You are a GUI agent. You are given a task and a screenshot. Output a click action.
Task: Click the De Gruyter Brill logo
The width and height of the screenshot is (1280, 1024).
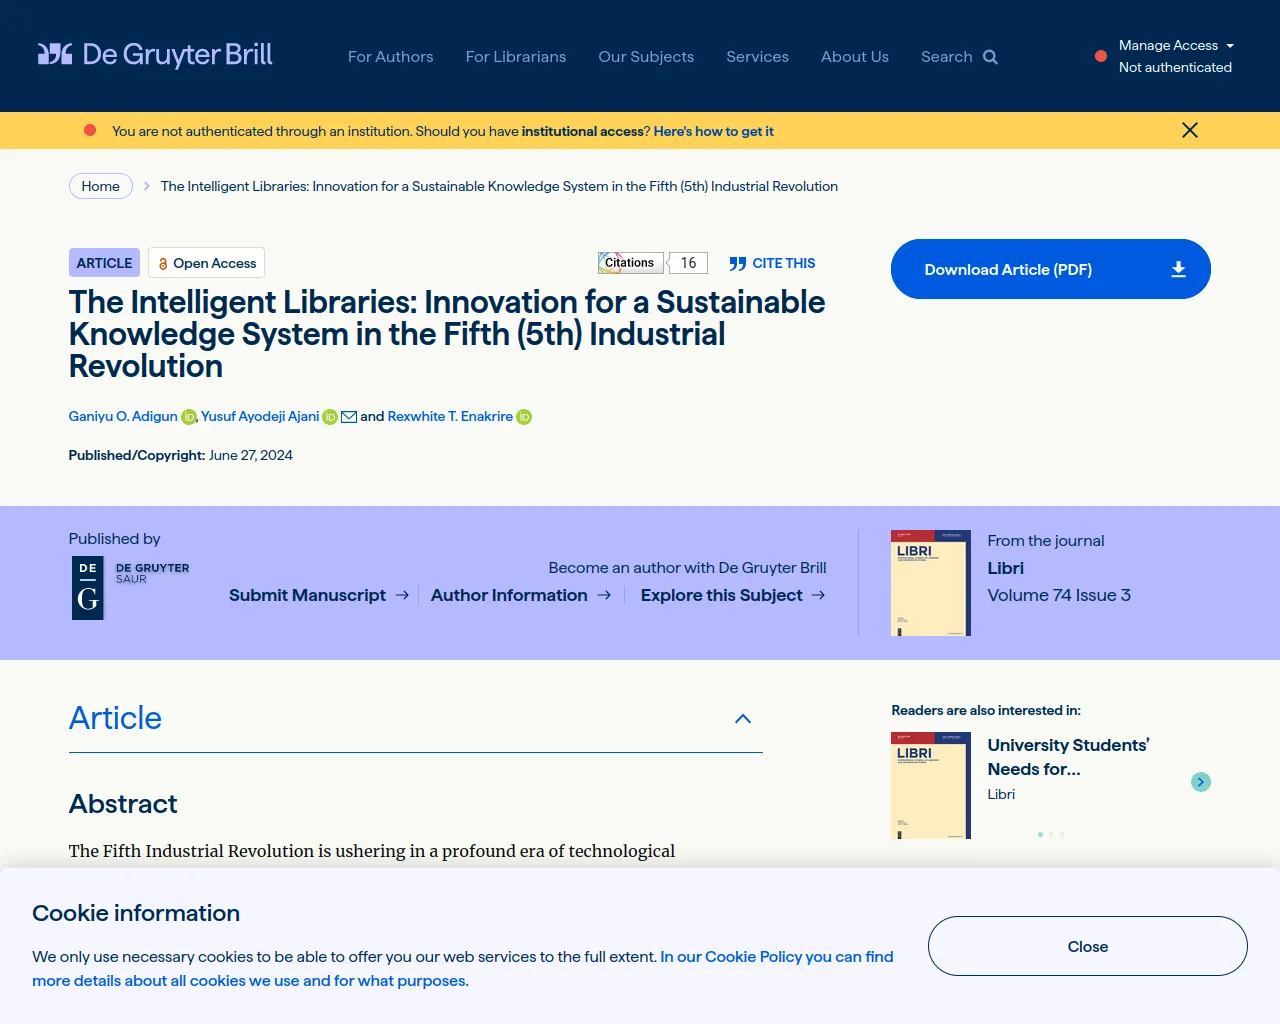[155, 55]
